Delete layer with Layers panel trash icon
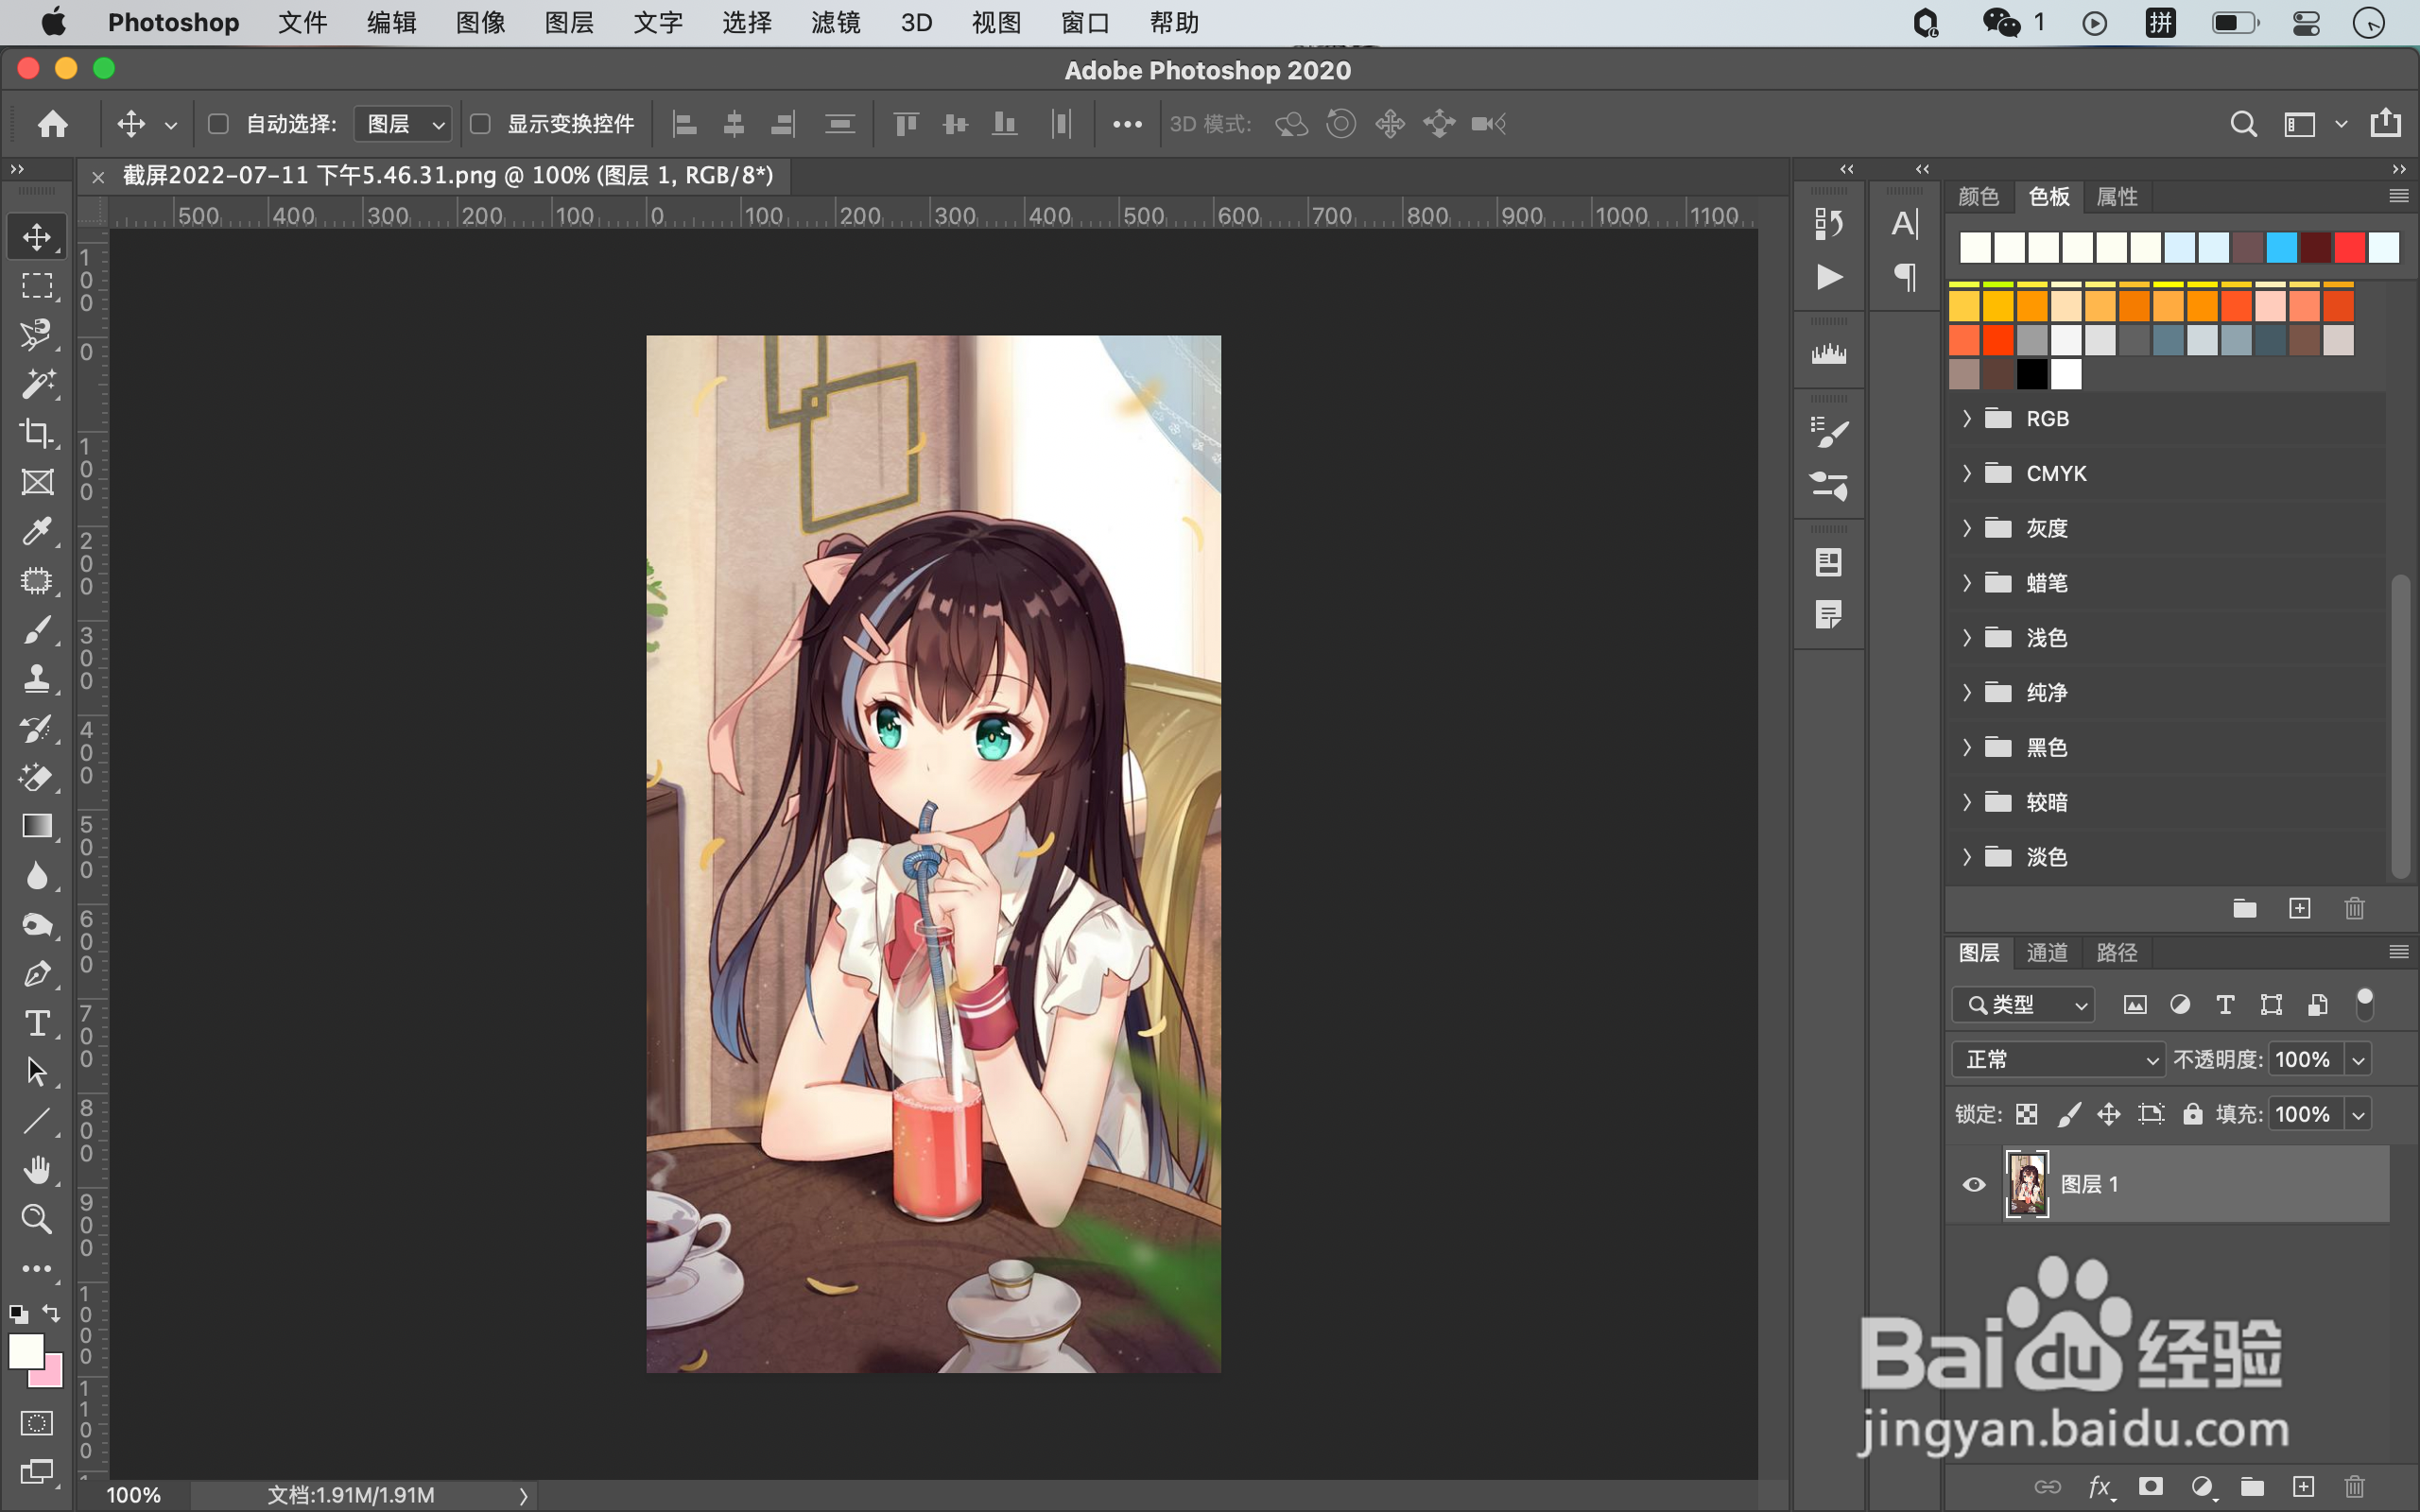The width and height of the screenshot is (2420, 1512). click(2355, 1487)
